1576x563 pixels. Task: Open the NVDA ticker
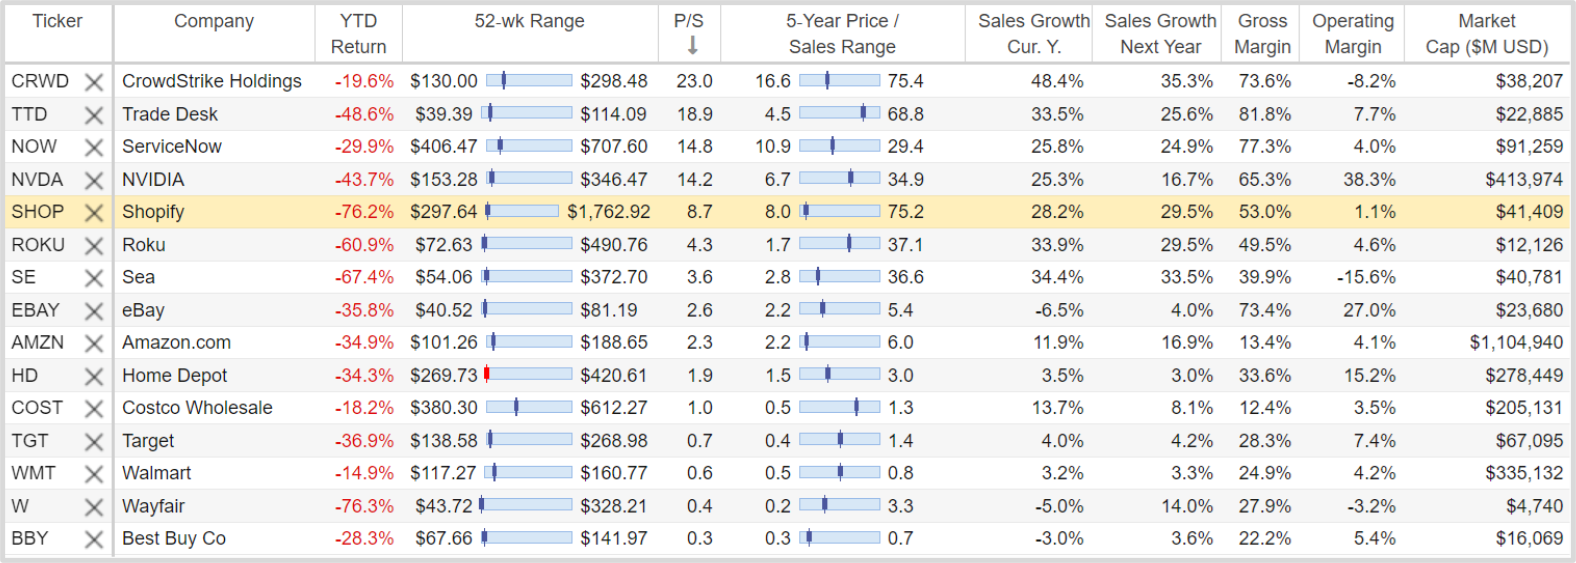pos(37,179)
